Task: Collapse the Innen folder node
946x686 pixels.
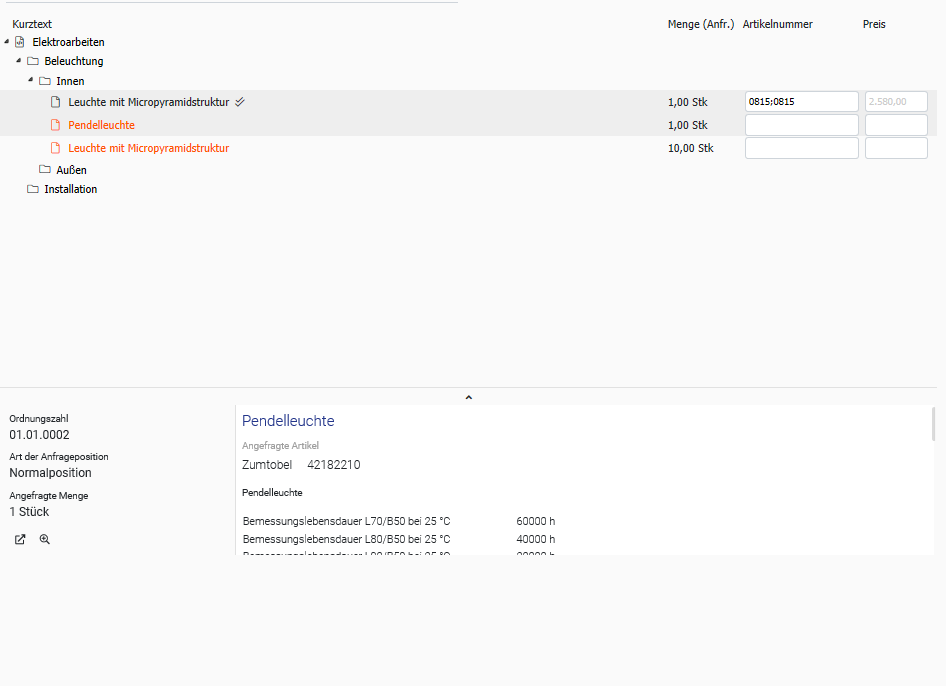Action: pyautogui.click(x=31, y=81)
